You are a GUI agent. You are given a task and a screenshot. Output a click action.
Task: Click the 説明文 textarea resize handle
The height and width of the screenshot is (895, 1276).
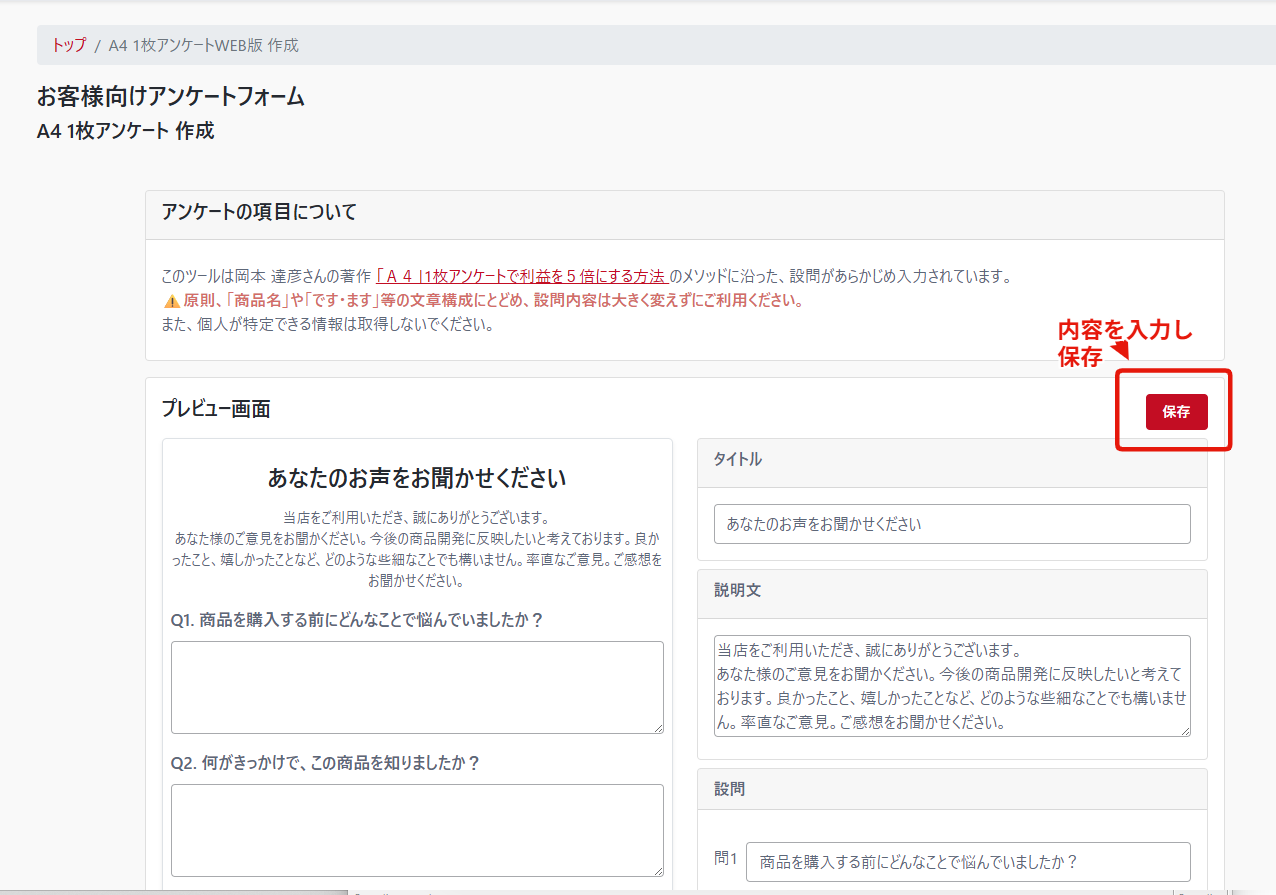1185,731
